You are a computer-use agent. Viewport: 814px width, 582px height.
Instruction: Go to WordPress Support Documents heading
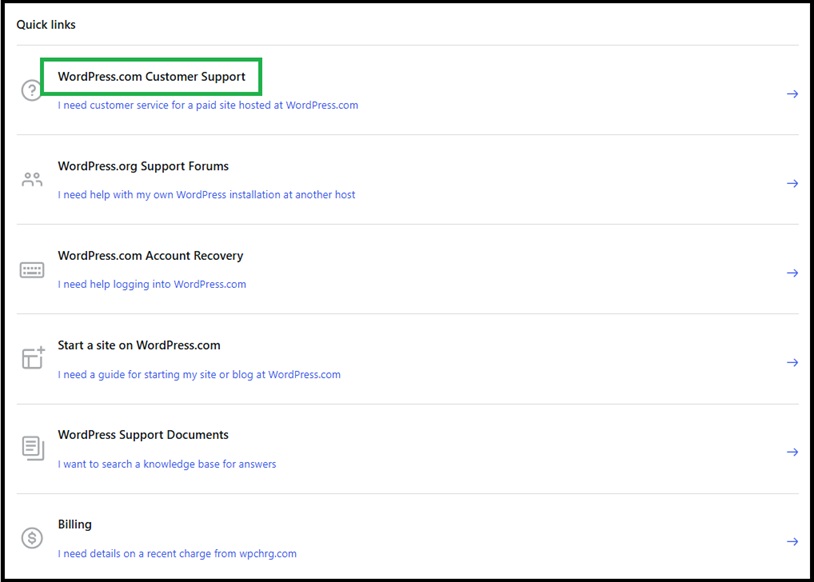(143, 435)
